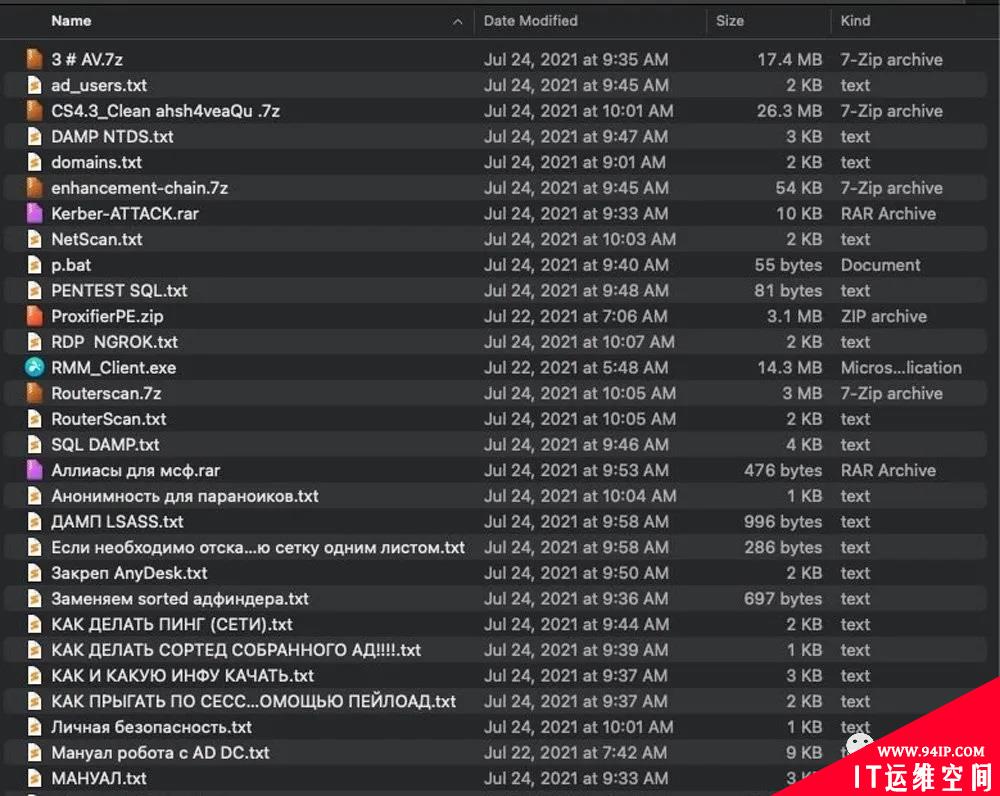Select the ad_users.txt file icon
Screen dimensions: 1000x796
coord(34,85)
